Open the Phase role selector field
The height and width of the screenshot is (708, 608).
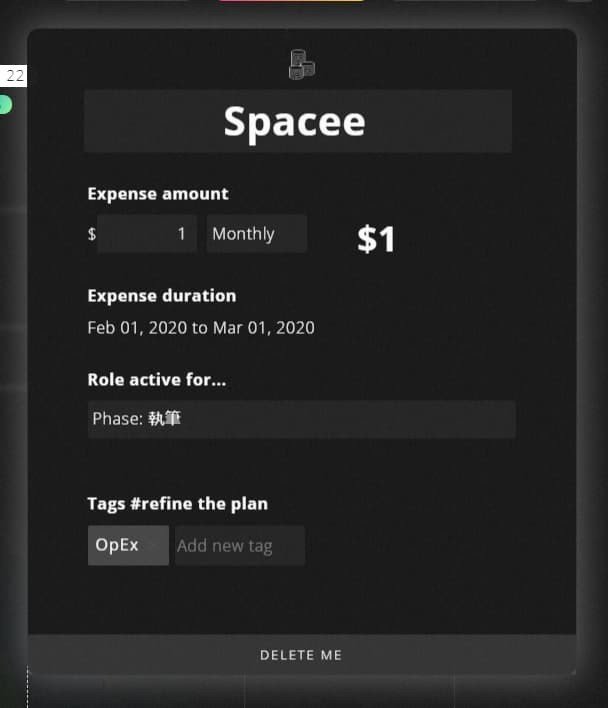[301, 419]
